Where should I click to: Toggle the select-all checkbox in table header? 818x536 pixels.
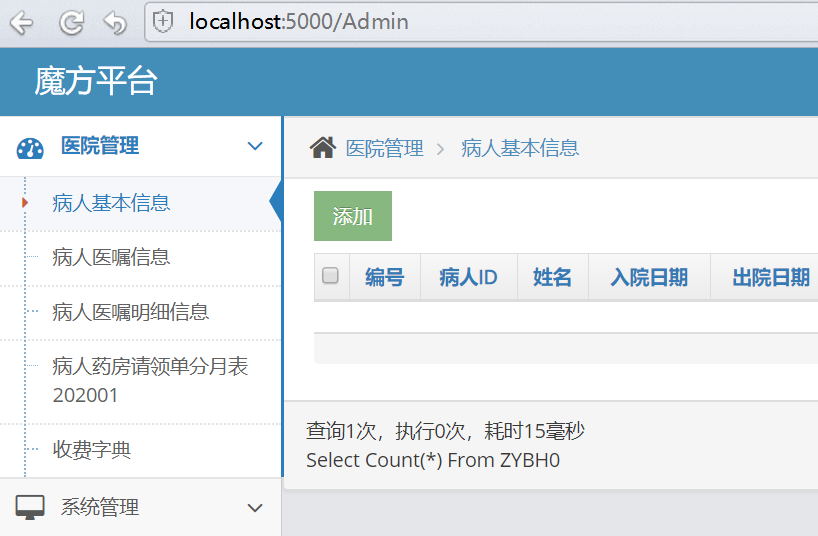pos(330,275)
